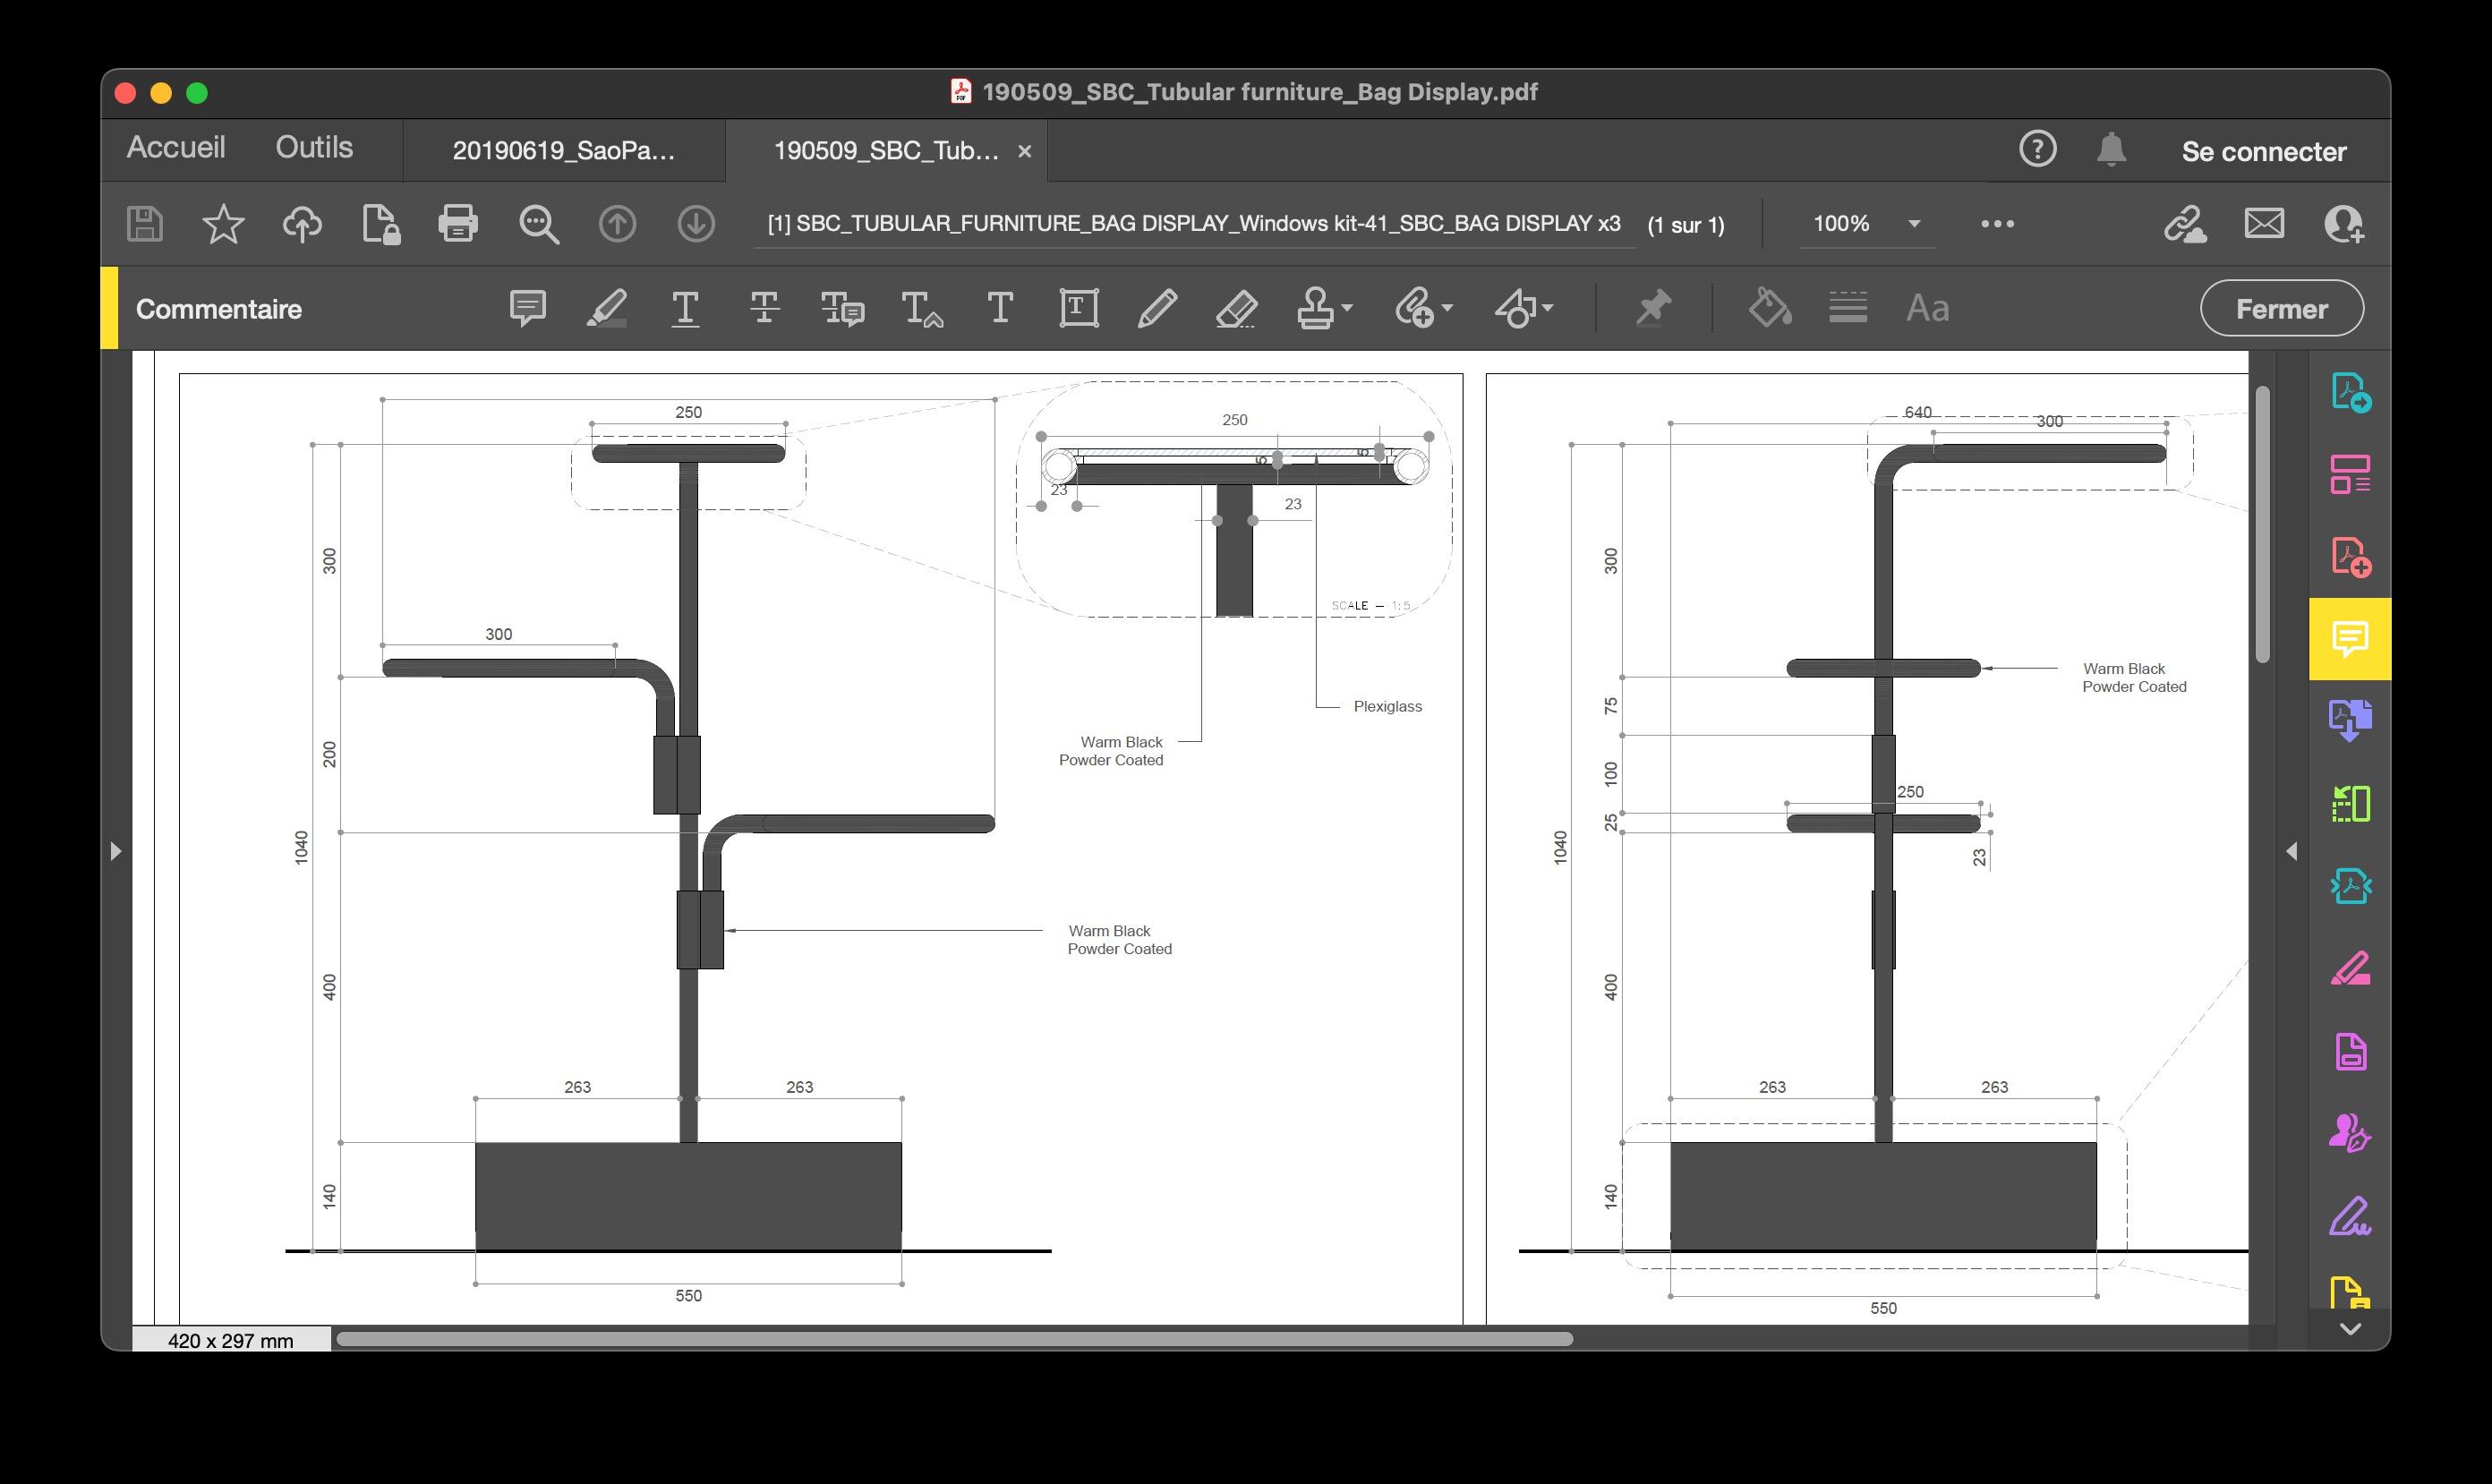The image size is (2492, 1484).
Task: Expand the left navigation pane arrow
Action: 115,851
